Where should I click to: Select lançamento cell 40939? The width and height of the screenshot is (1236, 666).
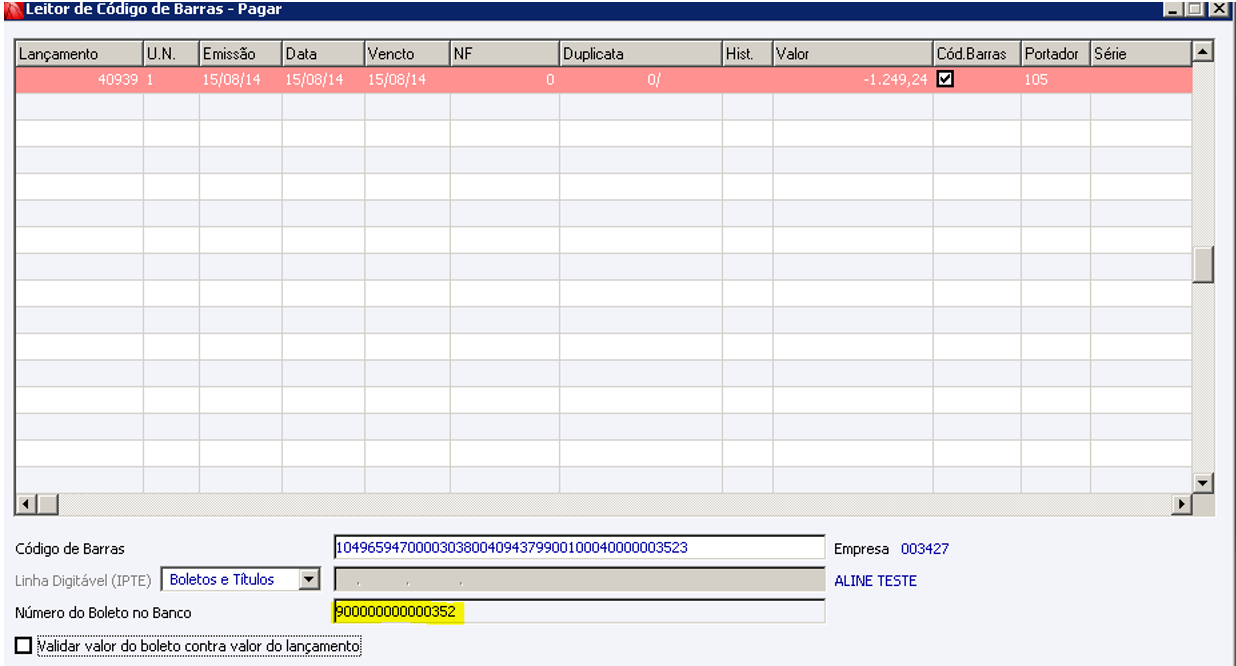(x=79, y=80)
